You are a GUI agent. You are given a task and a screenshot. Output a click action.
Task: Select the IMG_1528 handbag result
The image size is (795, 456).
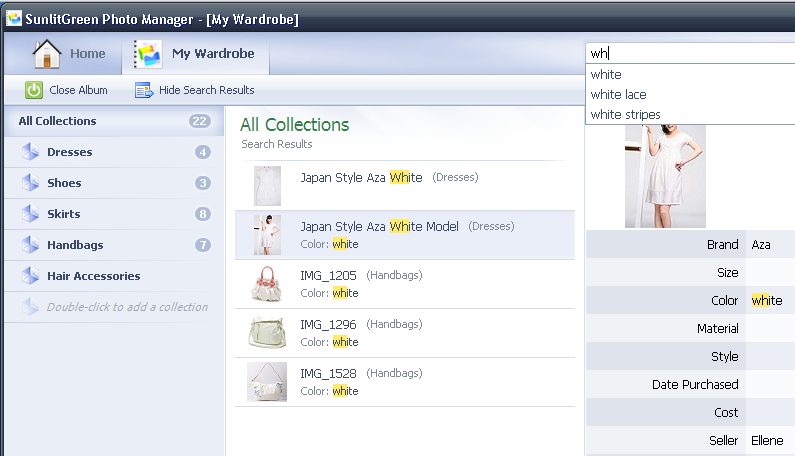[x=405, y=382]
